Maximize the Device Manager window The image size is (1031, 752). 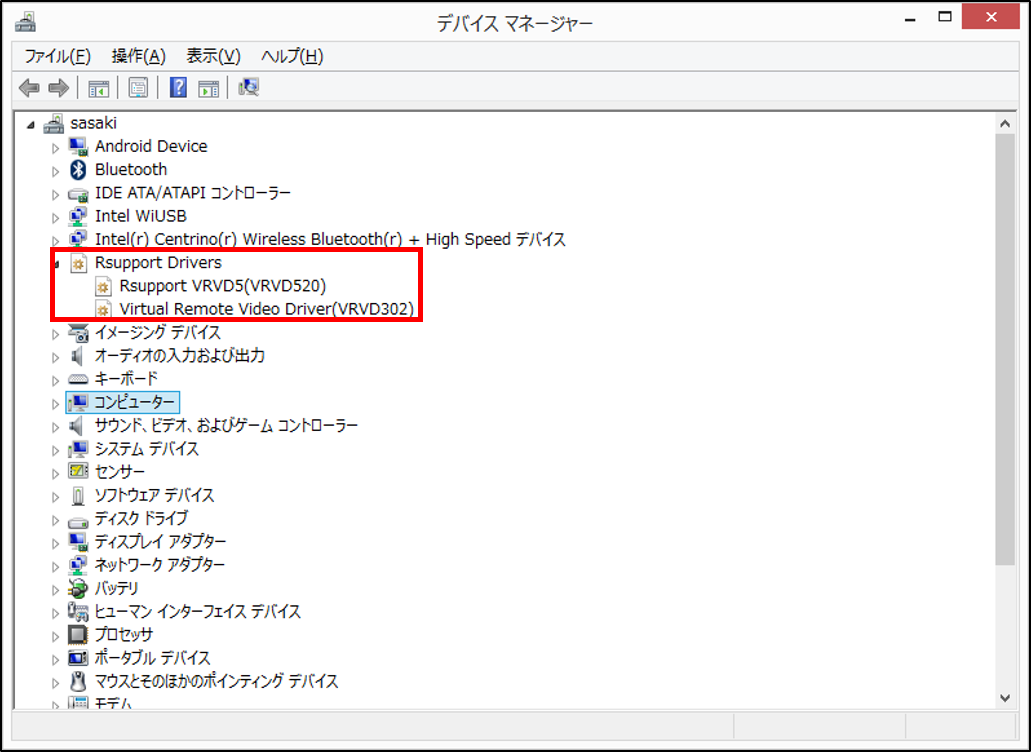945,18
